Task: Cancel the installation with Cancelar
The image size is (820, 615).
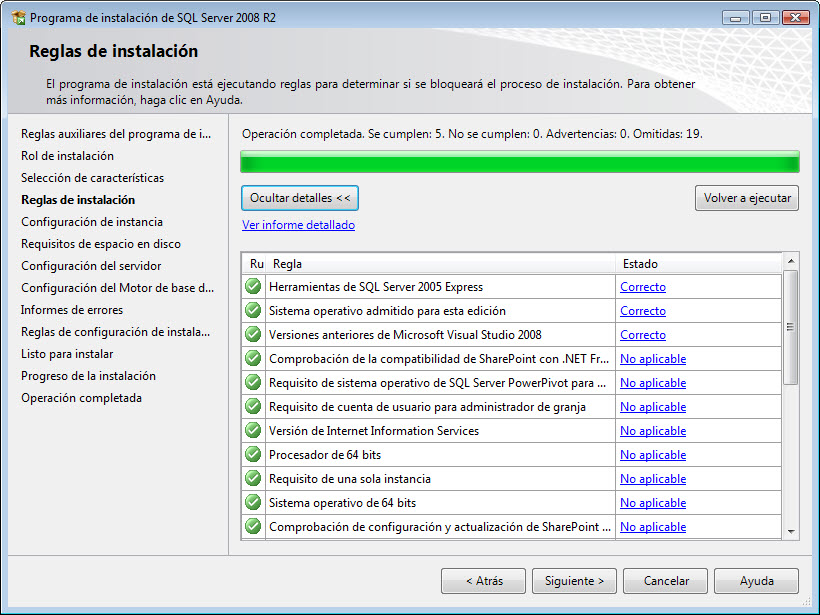Action: coord(665,581)
